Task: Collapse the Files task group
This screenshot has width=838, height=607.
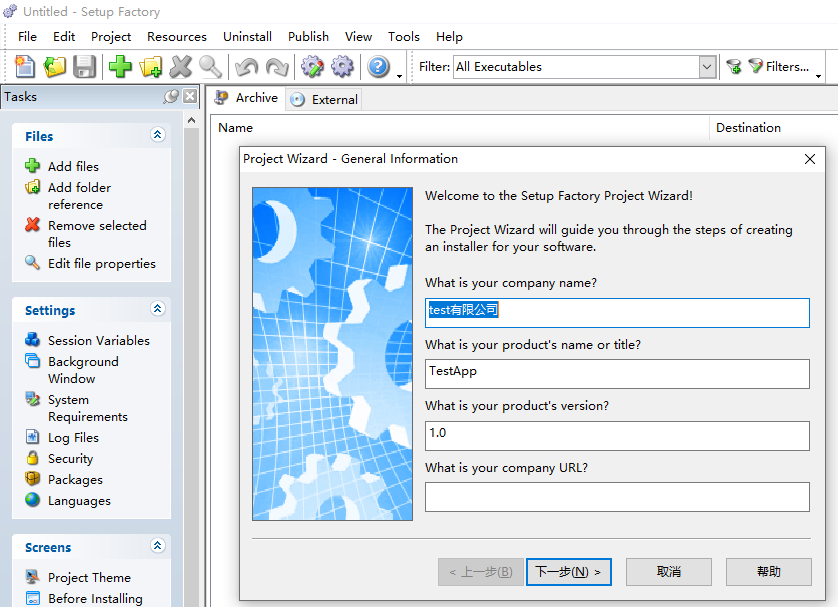Action: pyautogui.click(x=157, y=135)
